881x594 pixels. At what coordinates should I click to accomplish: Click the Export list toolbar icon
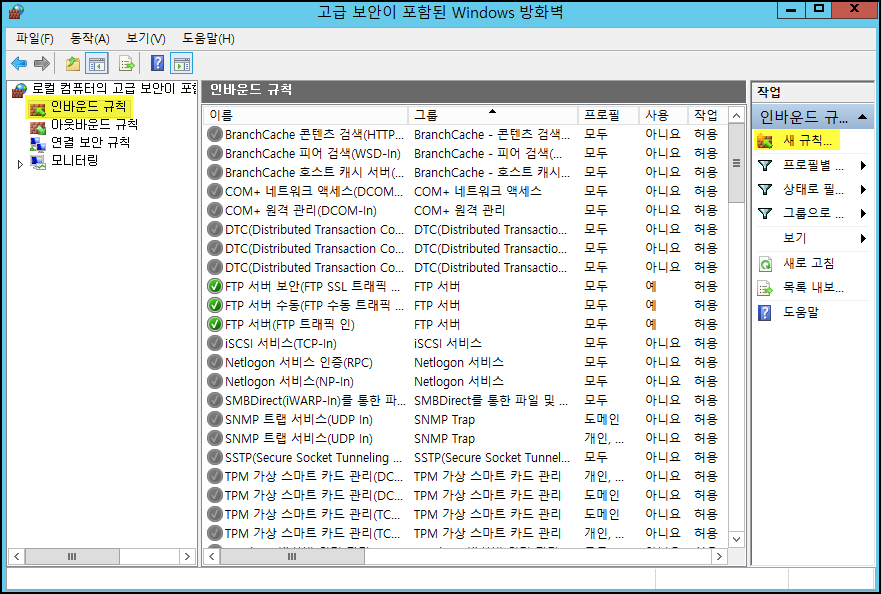[127, 64]
